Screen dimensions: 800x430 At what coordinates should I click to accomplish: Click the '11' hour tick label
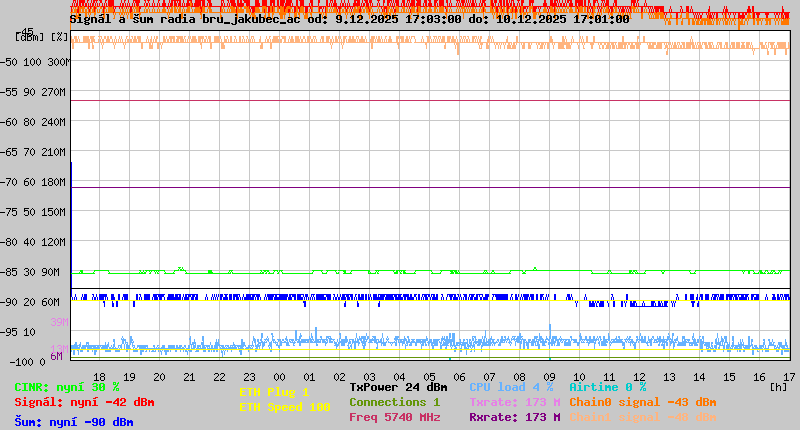click(609, 377)
